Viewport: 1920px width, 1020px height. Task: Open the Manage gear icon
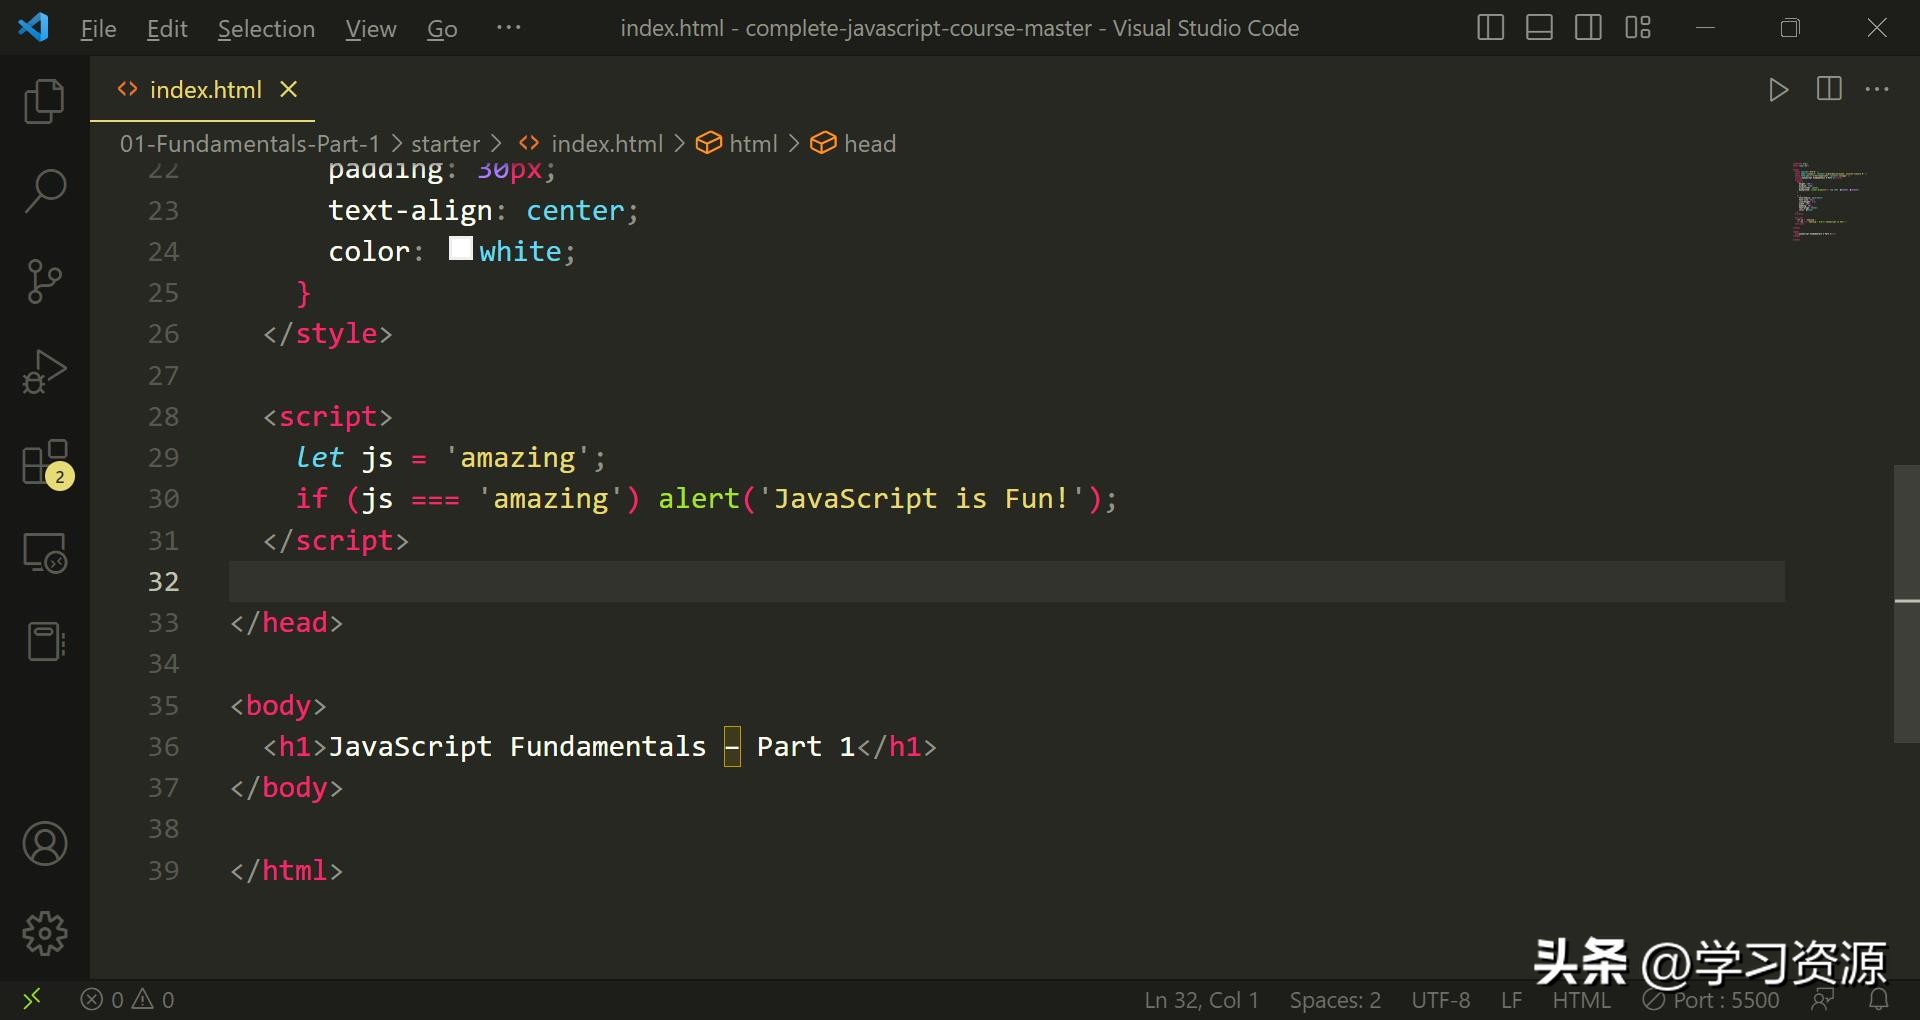(x=44, y=934)
